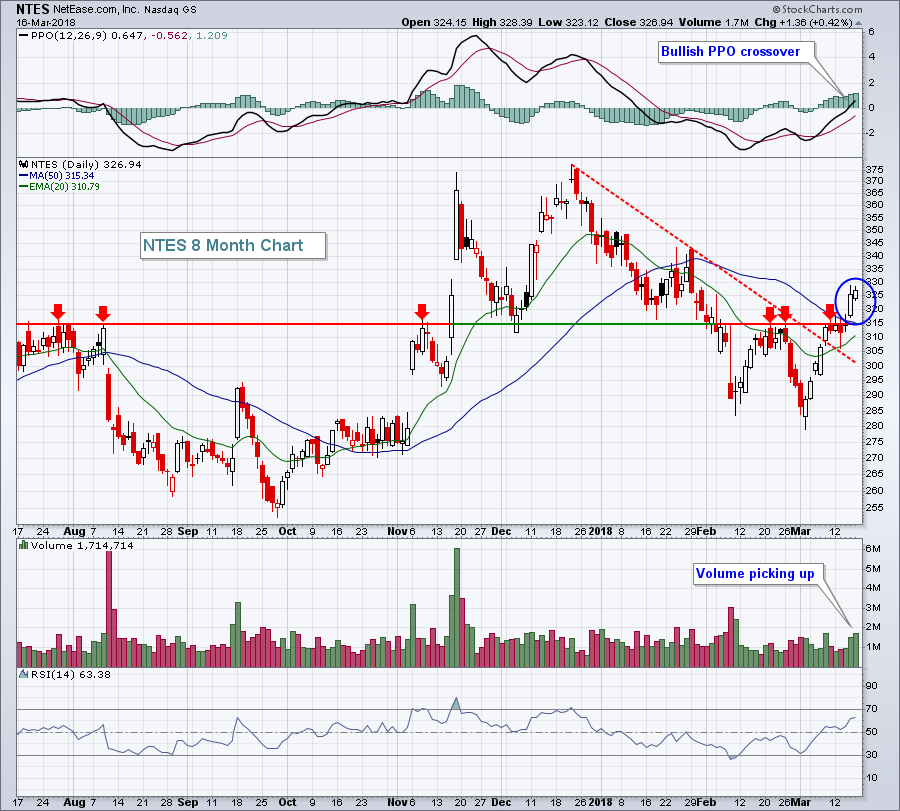Click the 10 label on RSI axis
Image resolution: width=900 pixels, height=811 pixels.
871,778
